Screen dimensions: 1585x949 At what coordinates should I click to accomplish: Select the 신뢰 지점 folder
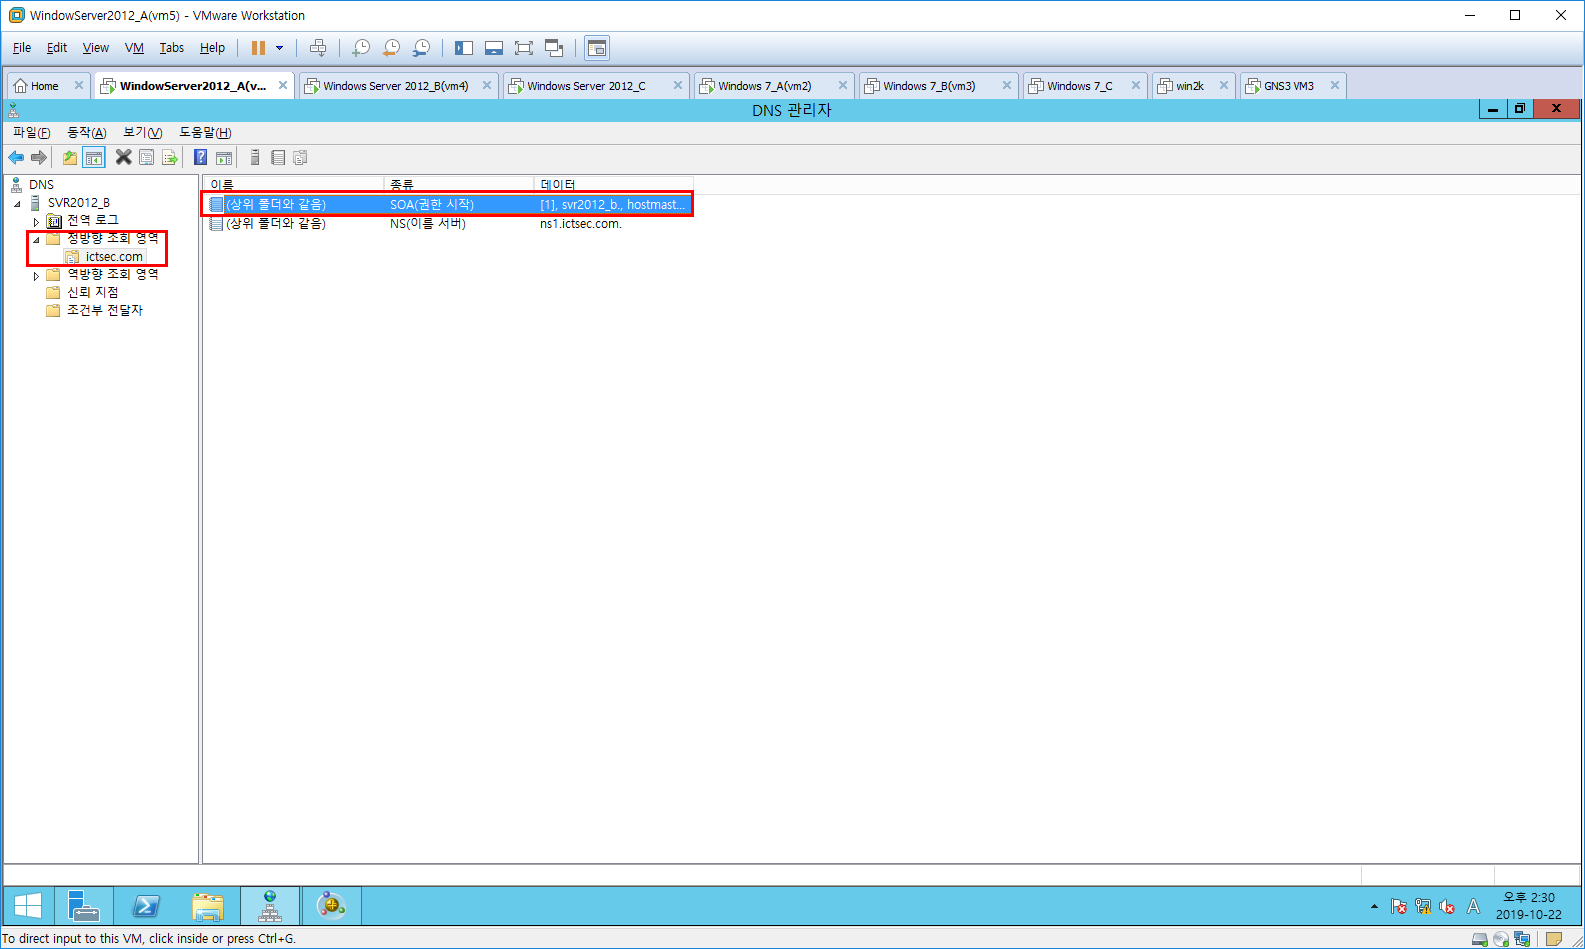click(92, 292)
